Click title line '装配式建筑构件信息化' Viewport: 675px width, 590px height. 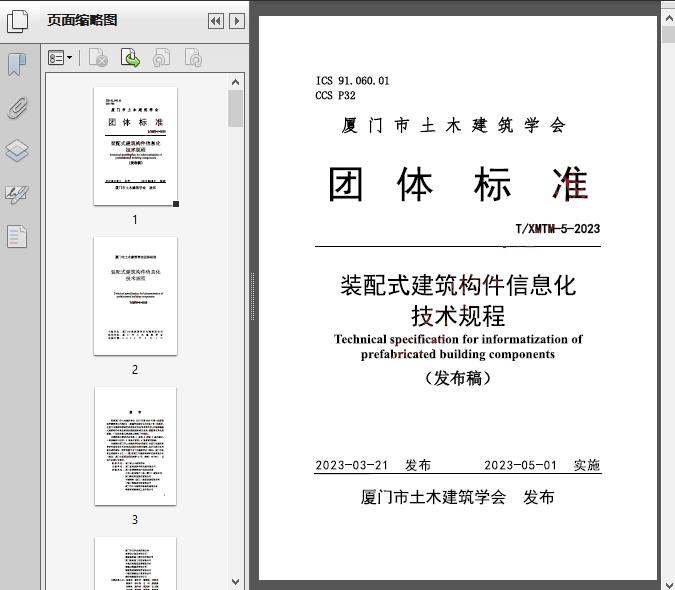pyautogui.click(x=458, y=285)
